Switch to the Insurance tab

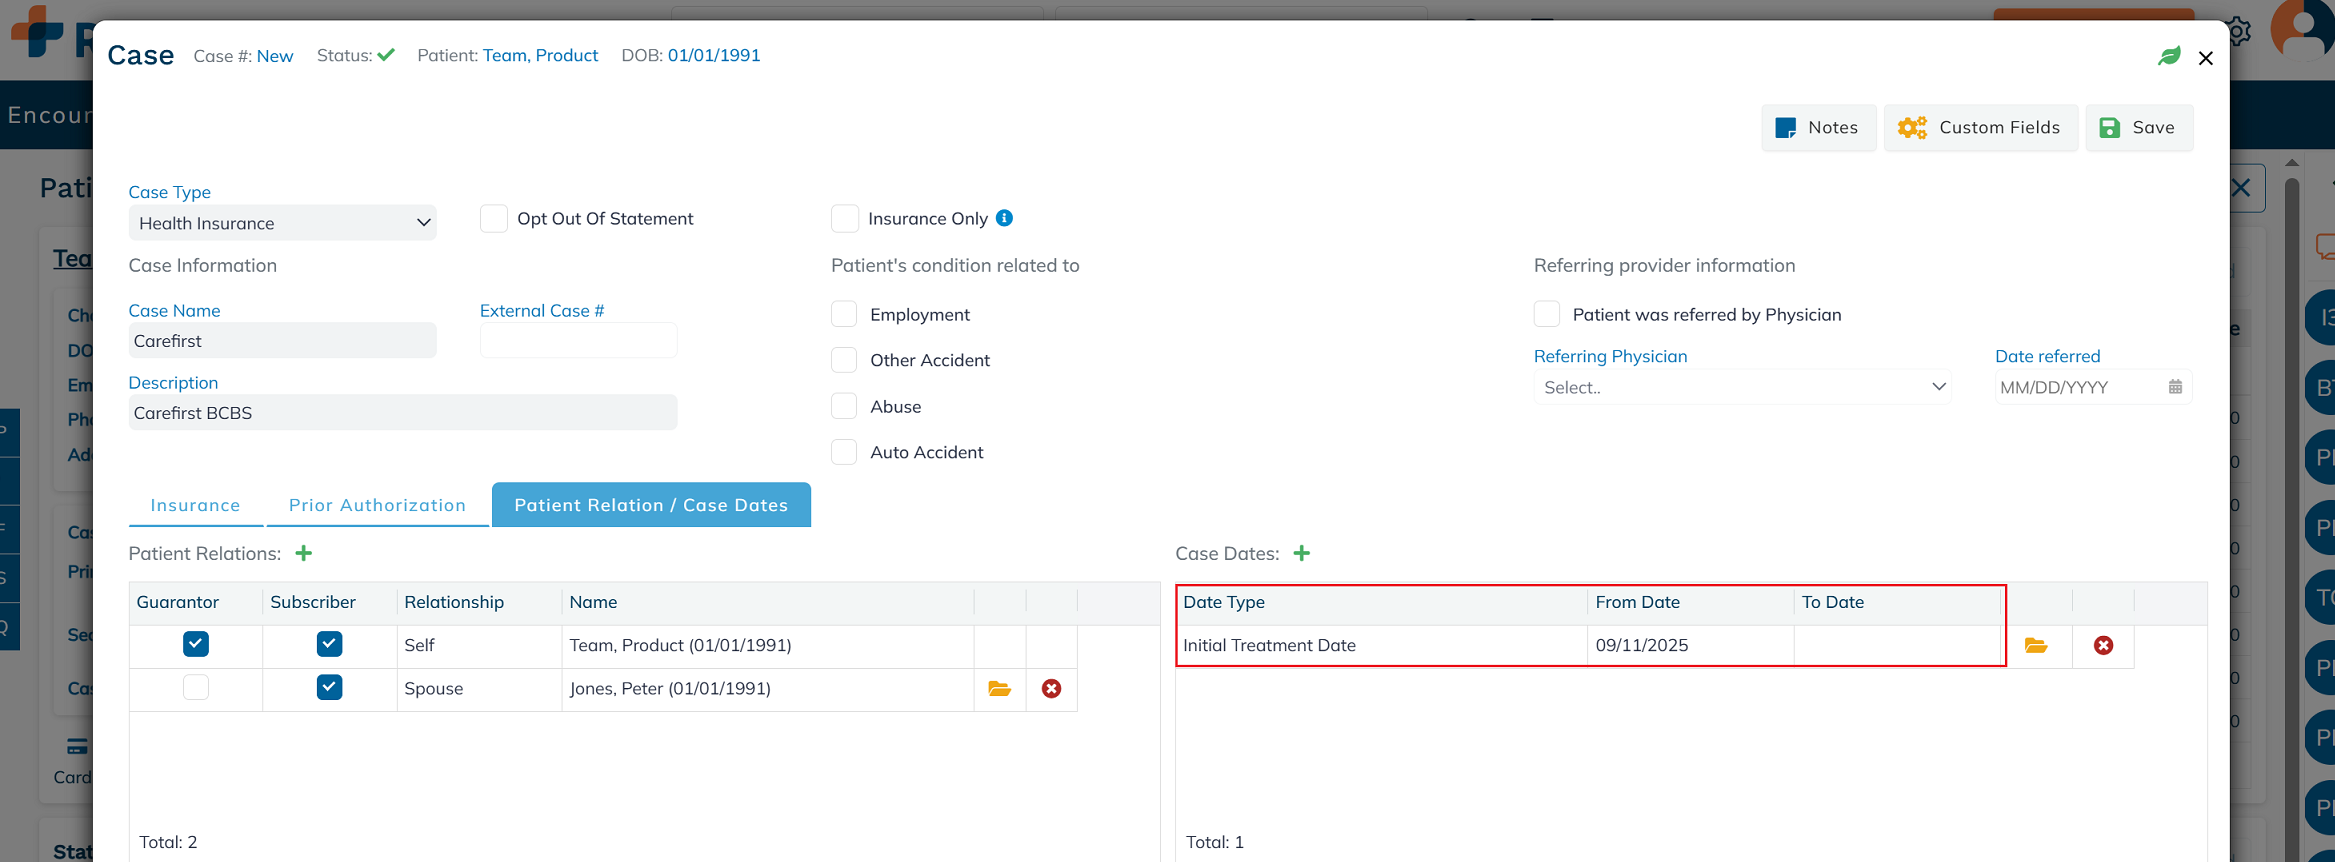195,506
